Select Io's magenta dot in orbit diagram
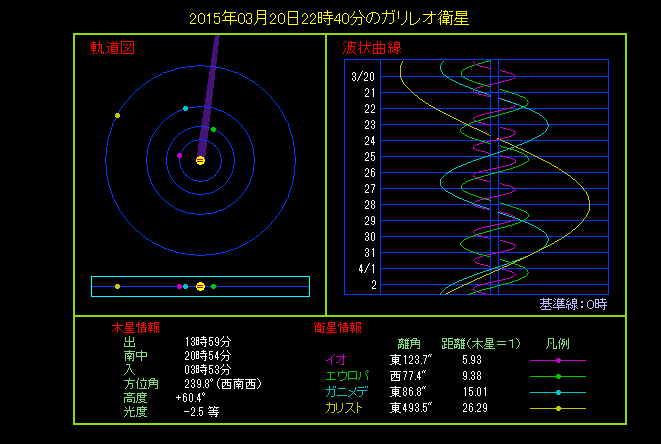This screenshot has width=661, height=444. (180, 155)
